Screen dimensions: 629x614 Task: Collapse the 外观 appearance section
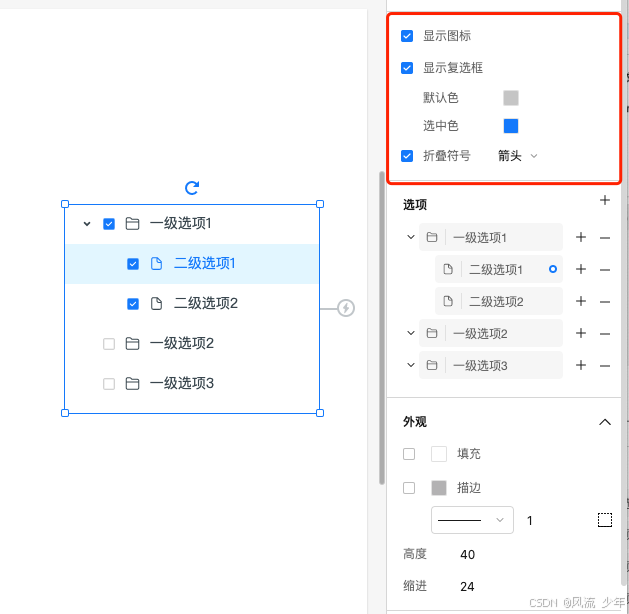coord(605,422)
